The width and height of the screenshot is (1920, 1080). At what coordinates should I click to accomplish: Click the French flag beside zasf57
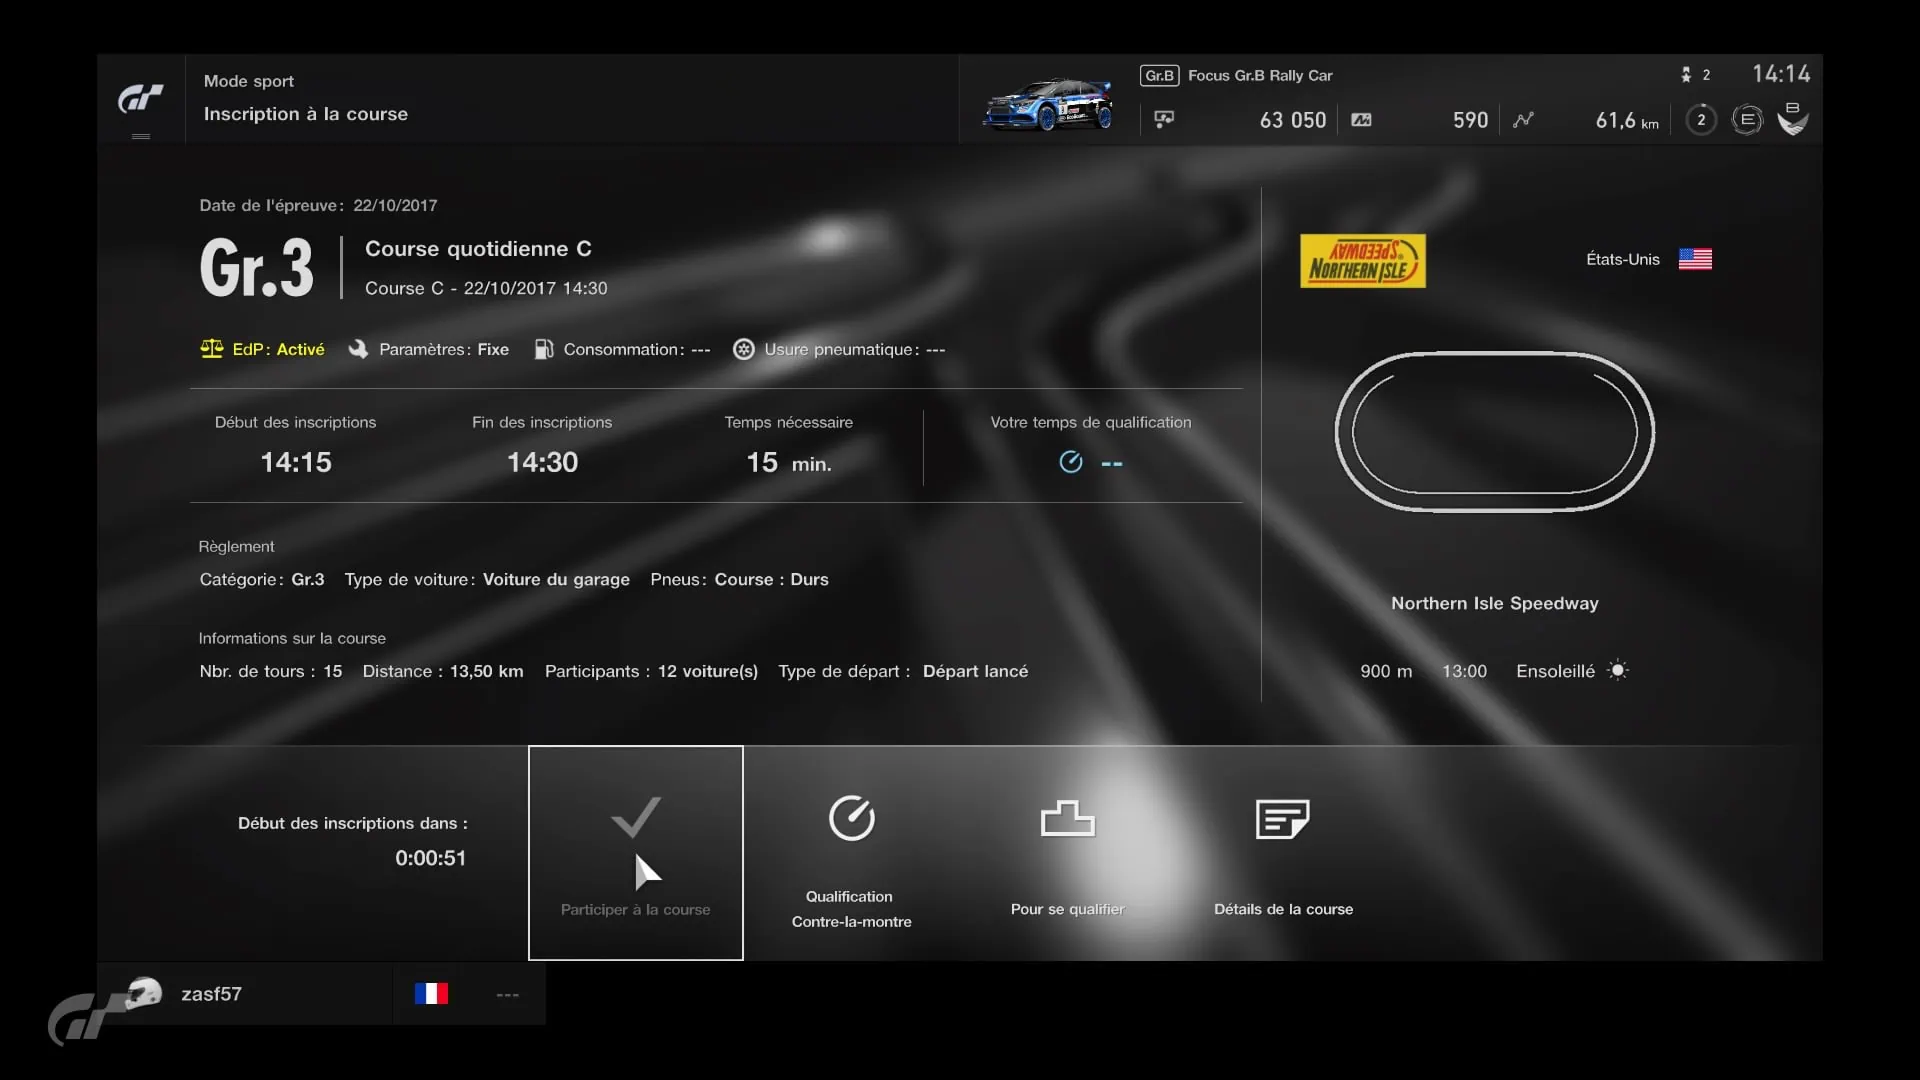(431, 994)
